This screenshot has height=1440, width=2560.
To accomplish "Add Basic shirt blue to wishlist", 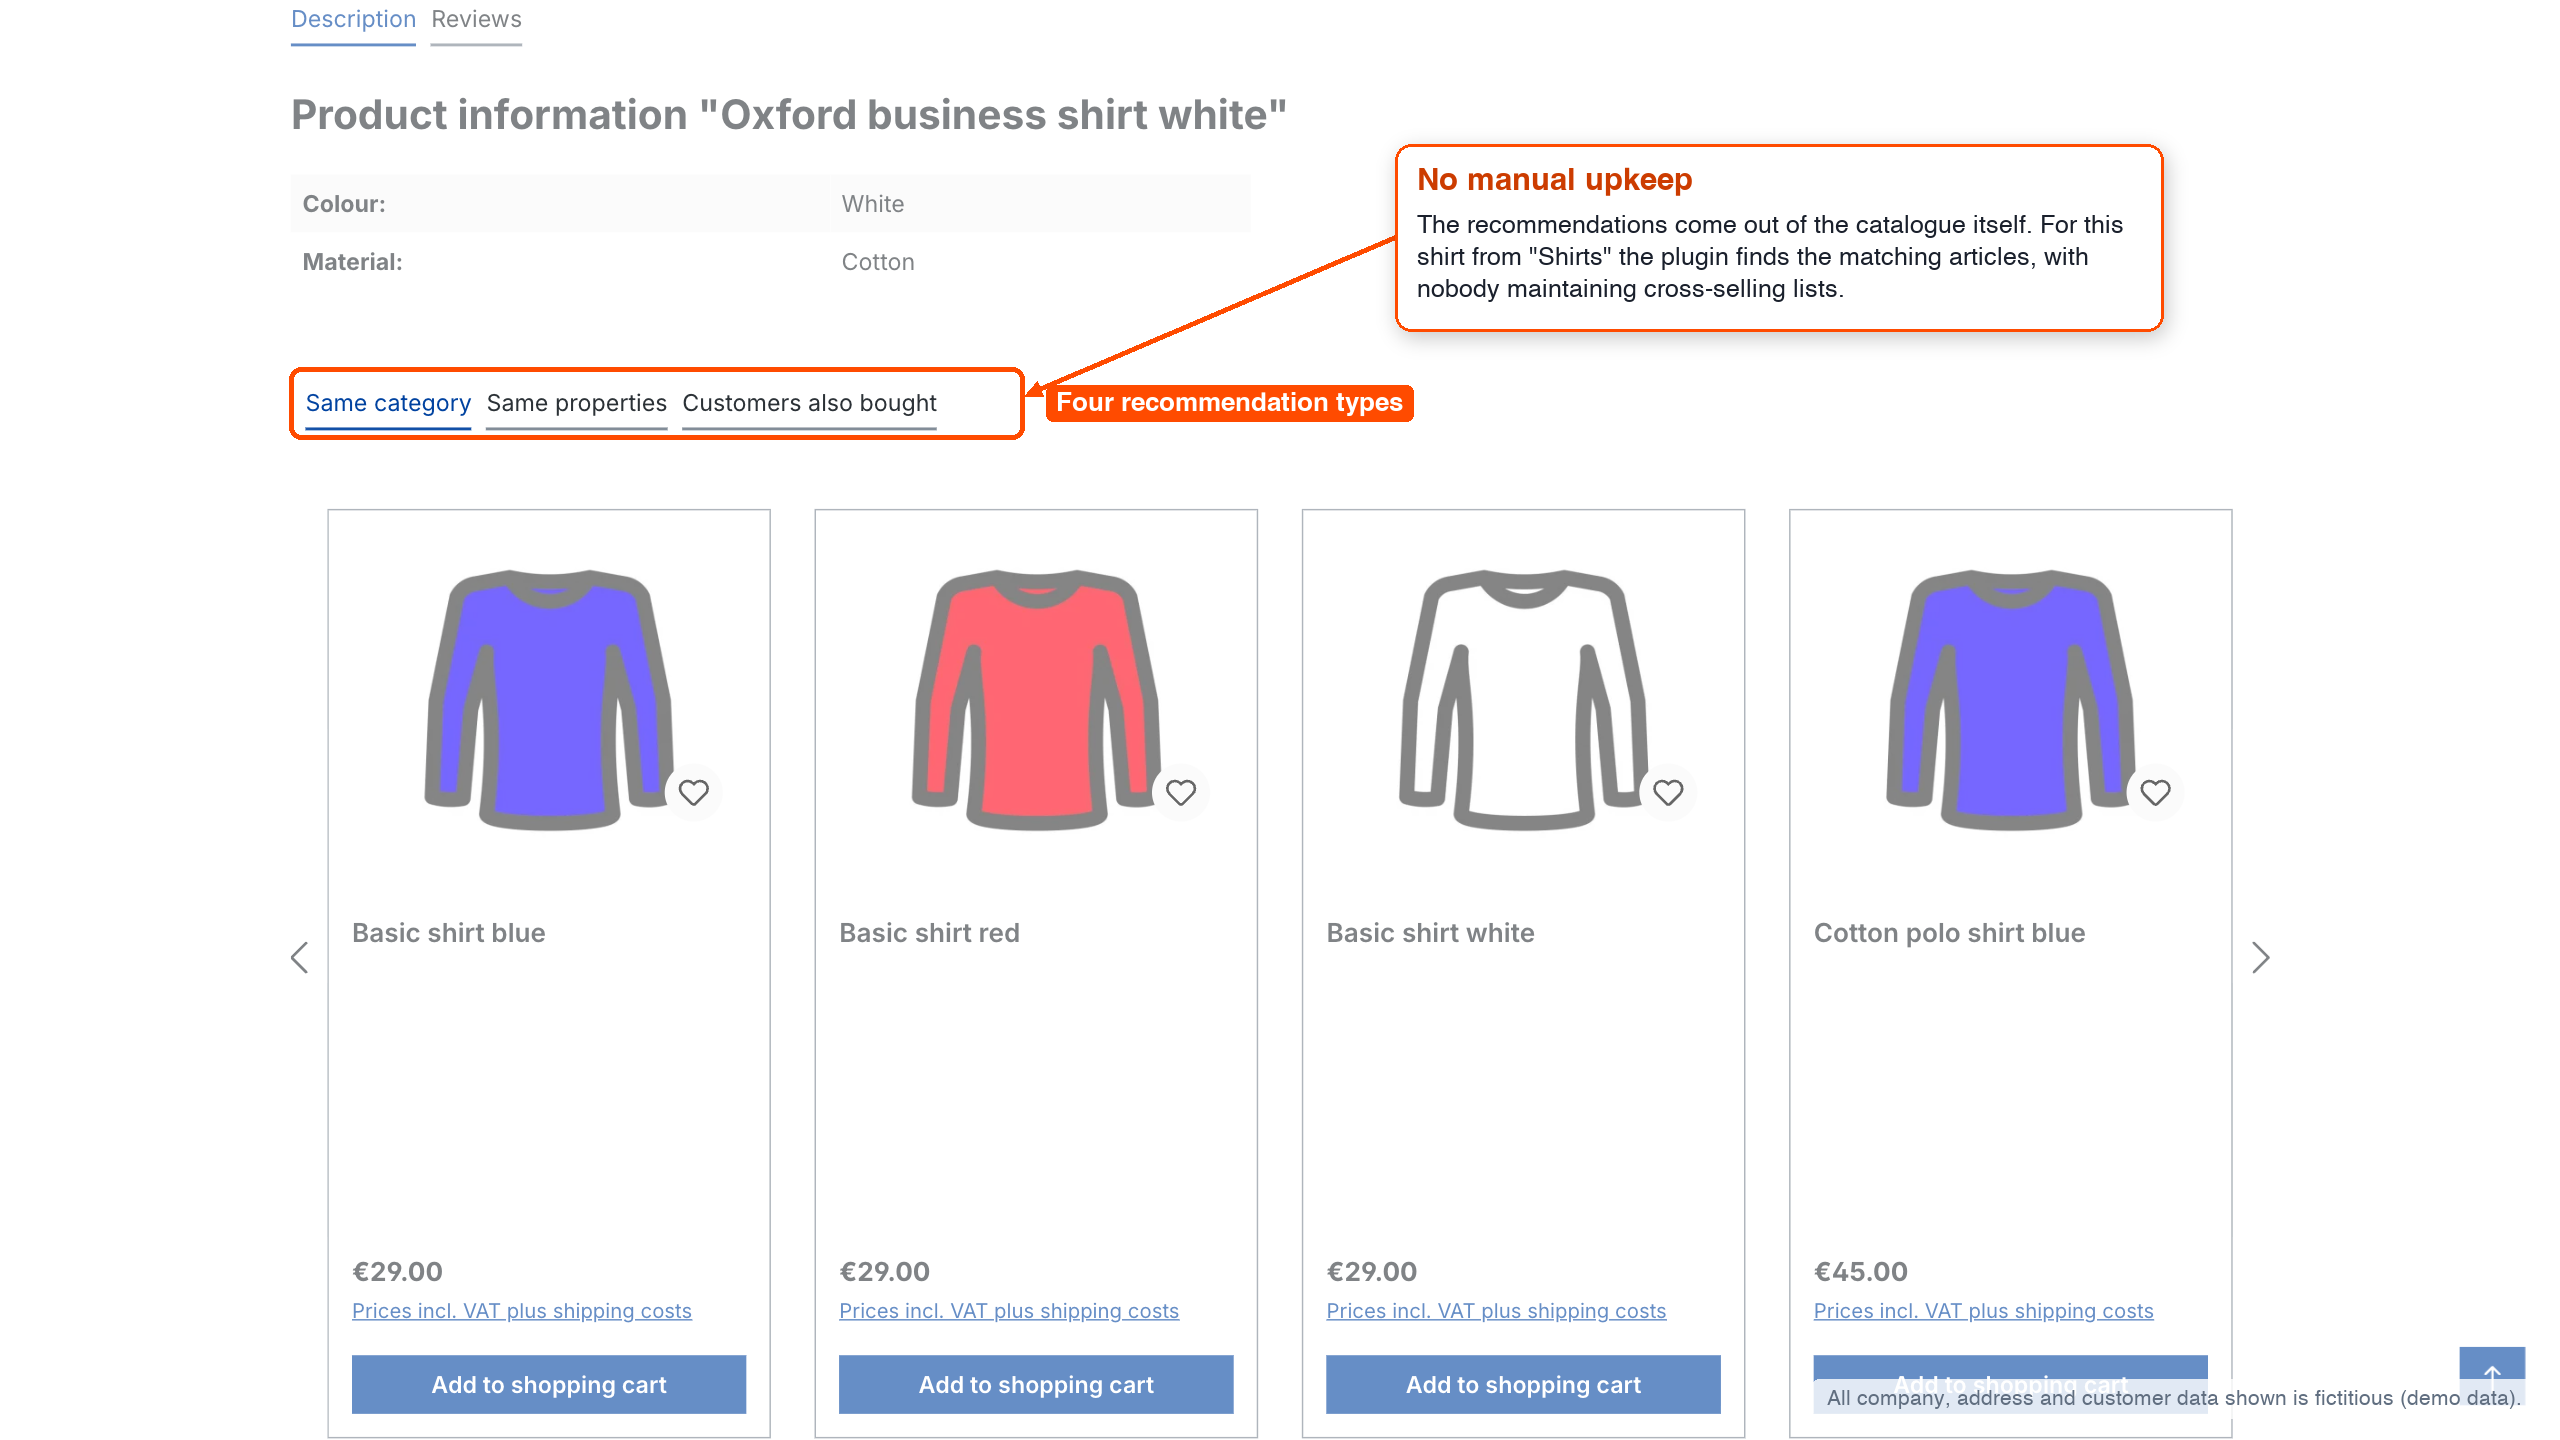I will click(x=693, y=792).
